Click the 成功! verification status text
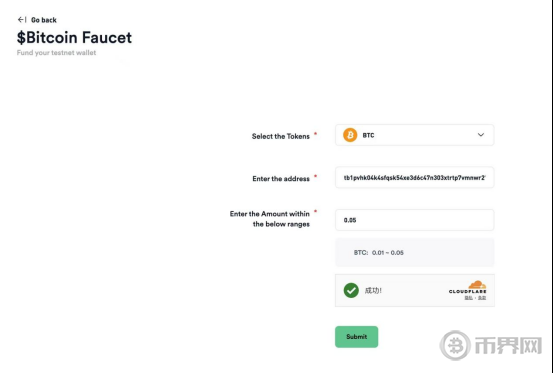This screenshot has width=553, height=373. pos(373,291)
